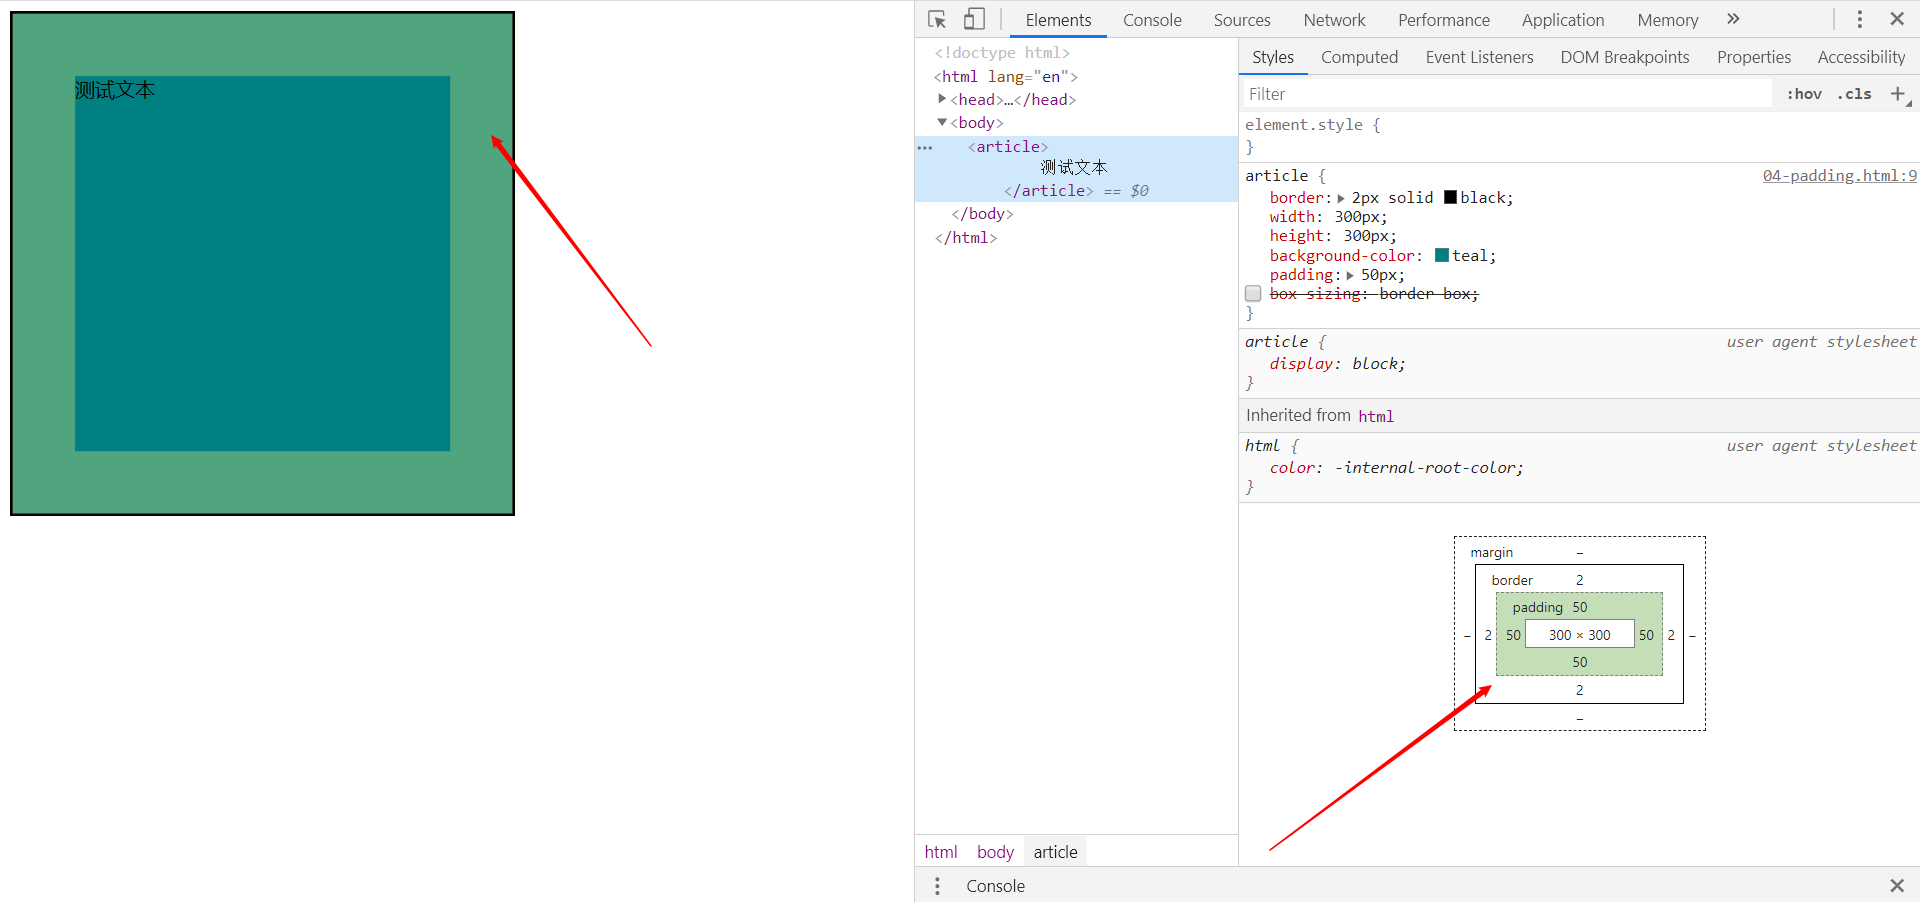Screen dimensions: 1920x902
Task: Show more DevTools tabs chevron
Action: click(1733, 19)
